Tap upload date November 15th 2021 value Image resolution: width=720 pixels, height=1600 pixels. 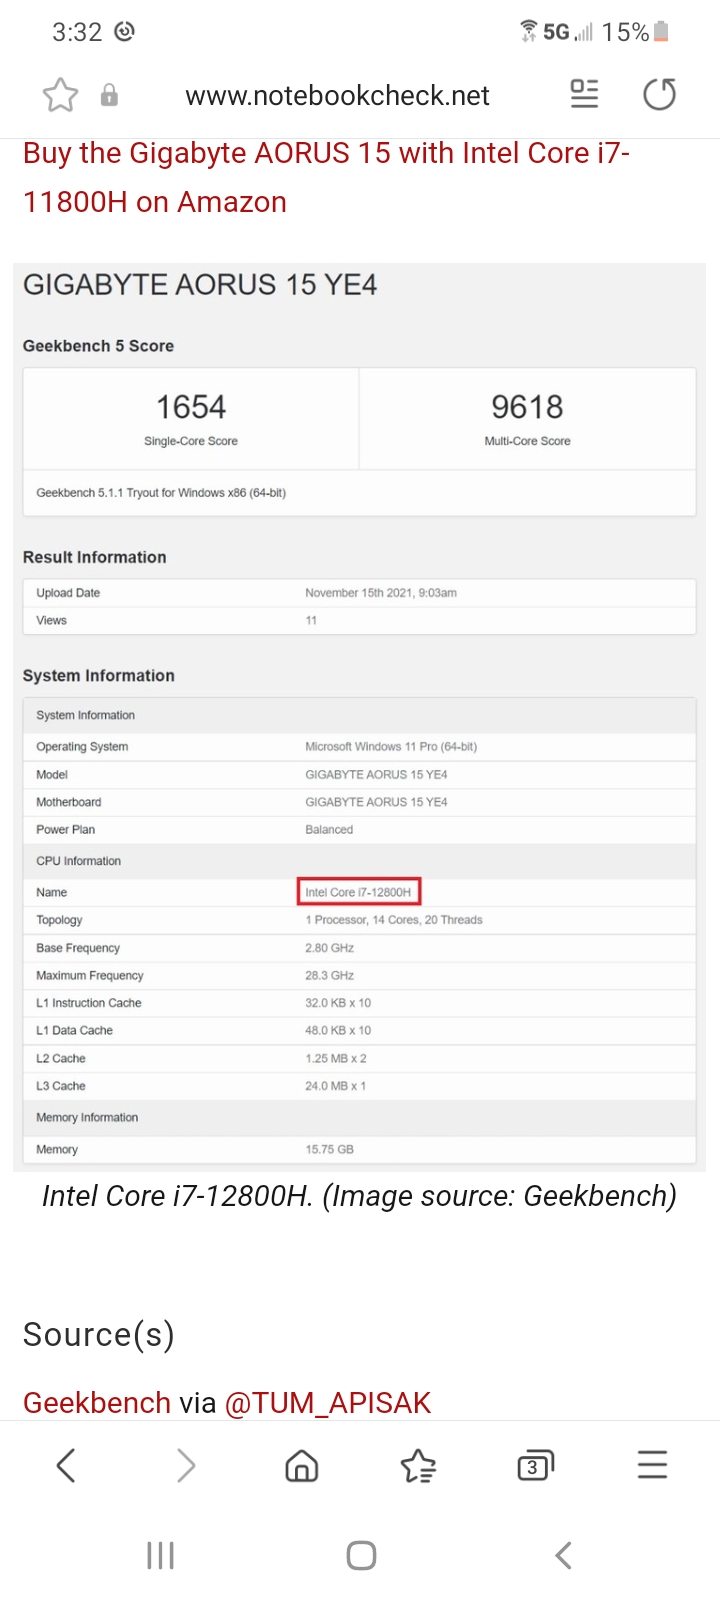click(381, 593)
